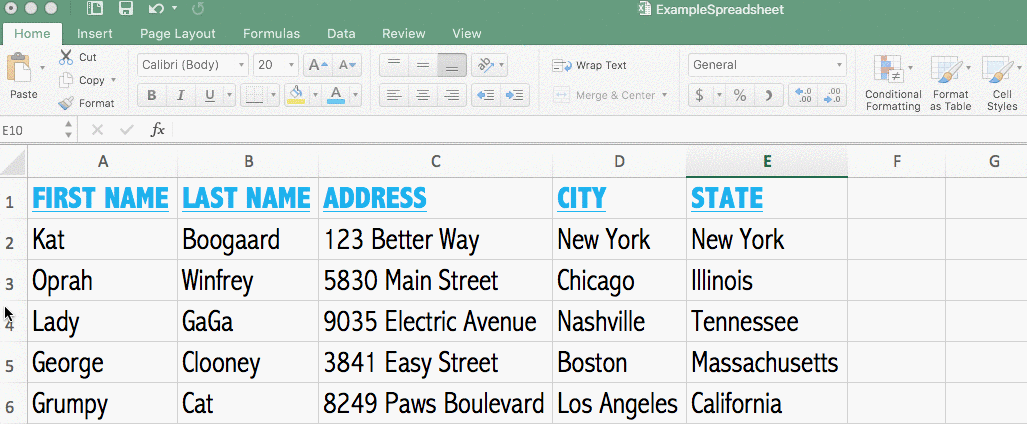Click the Format as Table button
The height and width of the screenshot is (424, 1027).
click(x=950, y=83)
